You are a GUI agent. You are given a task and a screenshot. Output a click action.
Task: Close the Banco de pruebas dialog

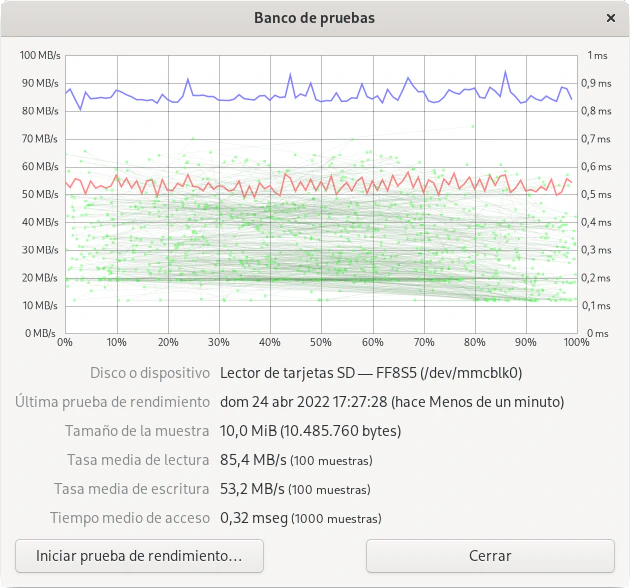click(611, 18)
